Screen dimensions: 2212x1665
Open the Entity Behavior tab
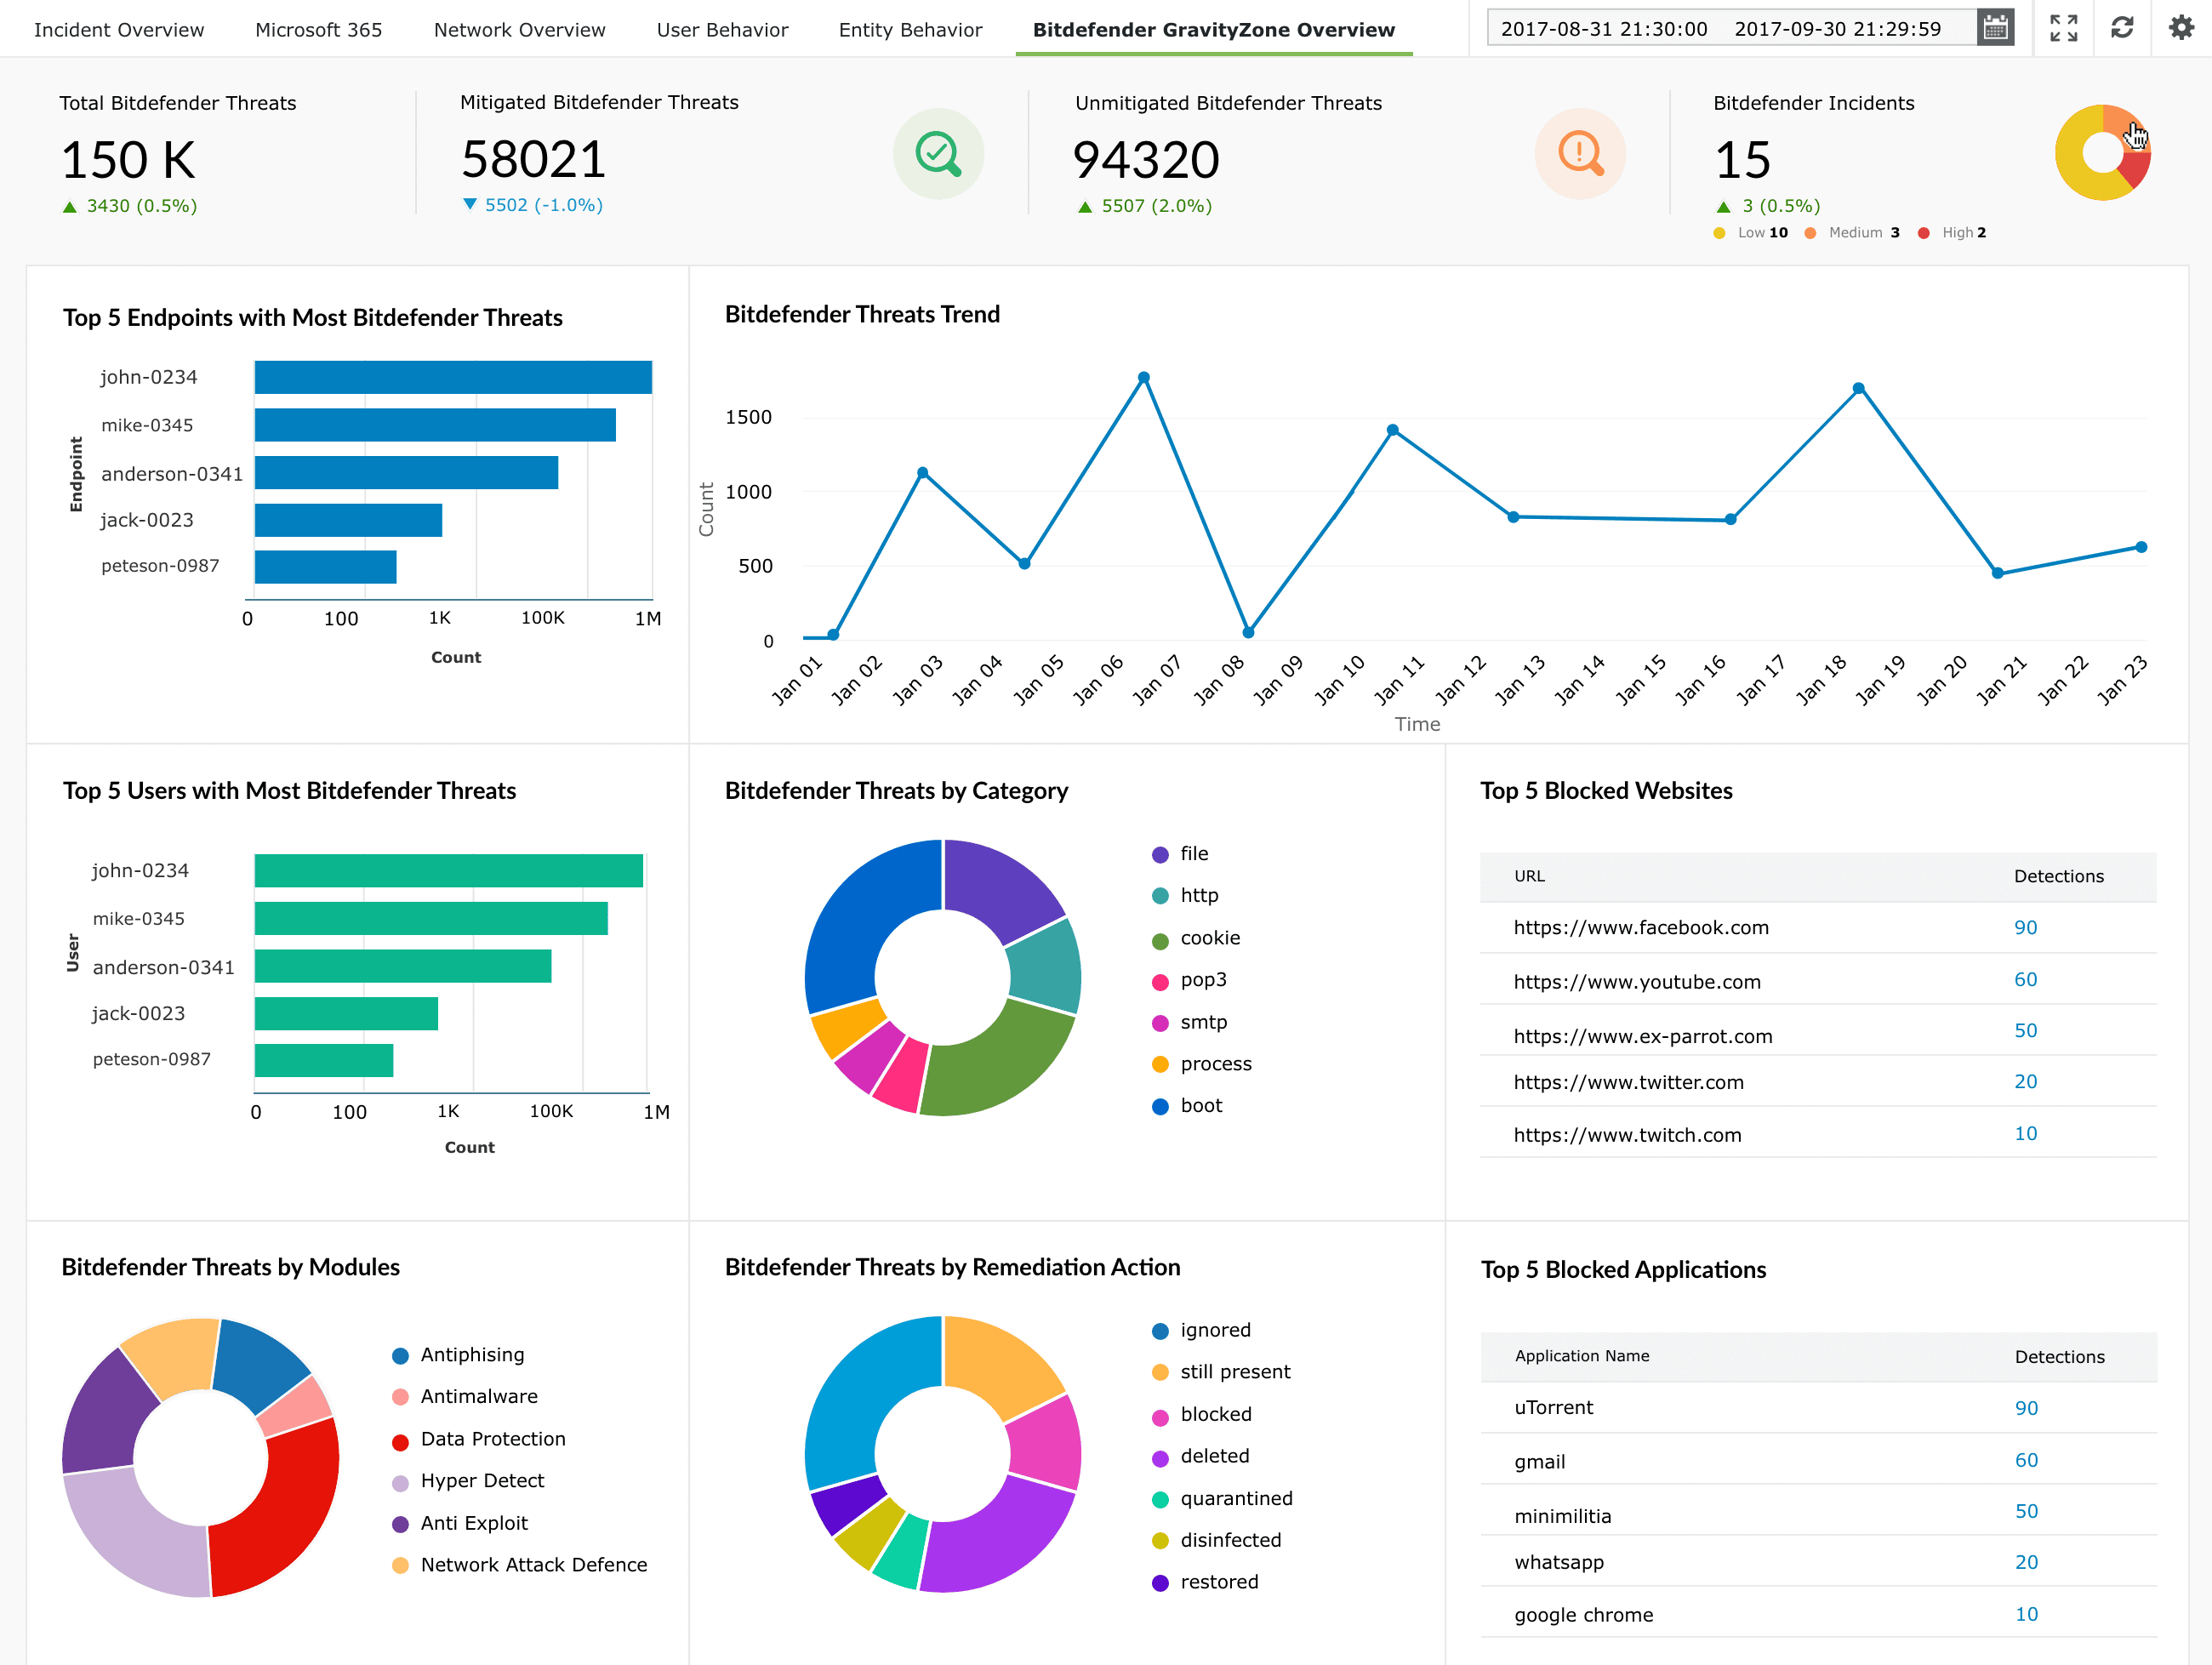[911, 30]
